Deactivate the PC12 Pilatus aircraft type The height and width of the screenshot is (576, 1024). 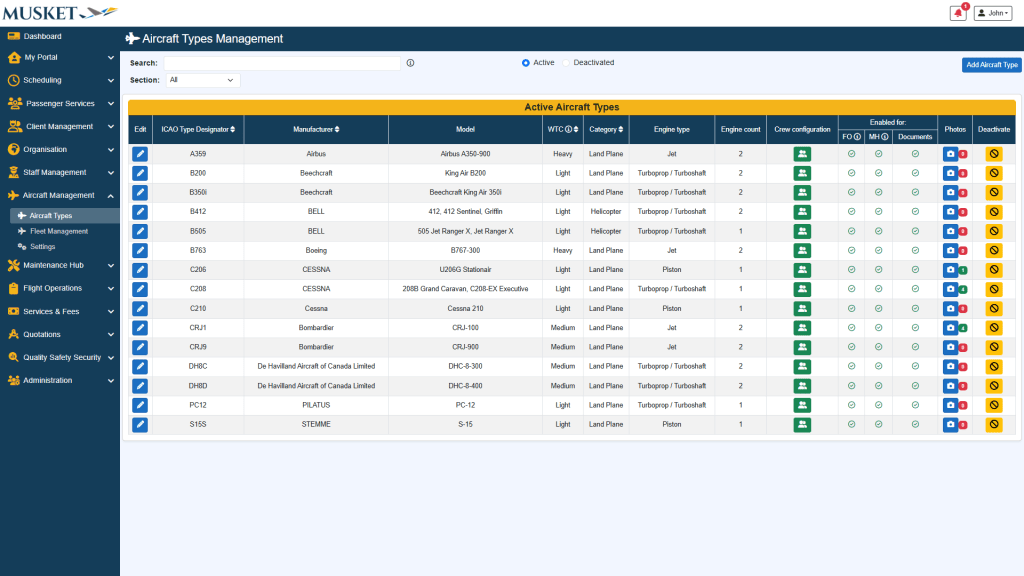point(994,405)
